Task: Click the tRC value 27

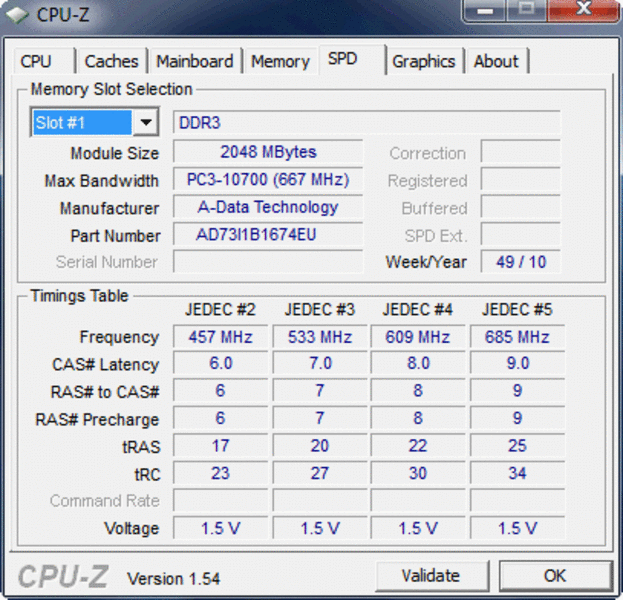Action: pyautogui.click(x=320, y=473)
